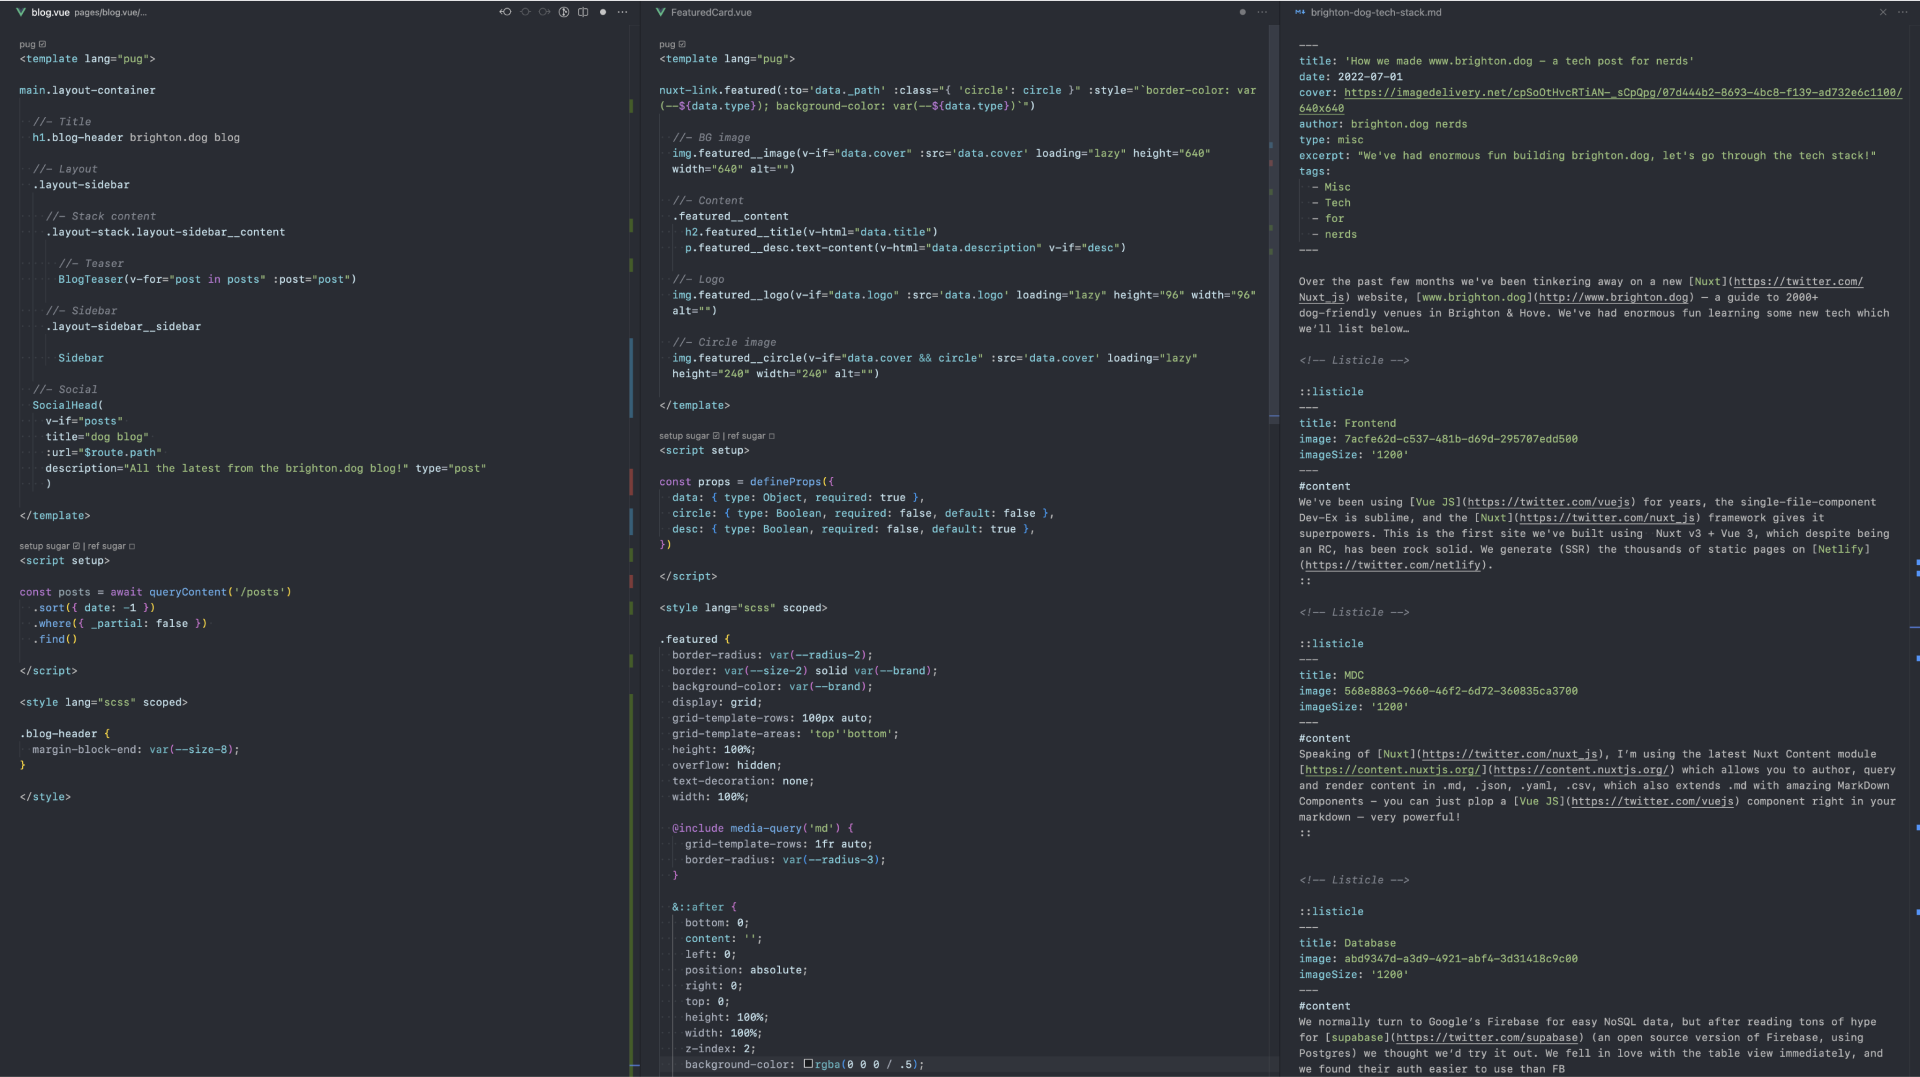Click the middle commit-navigation icon in blog.vue toolbar

click(x=525, y=12)
